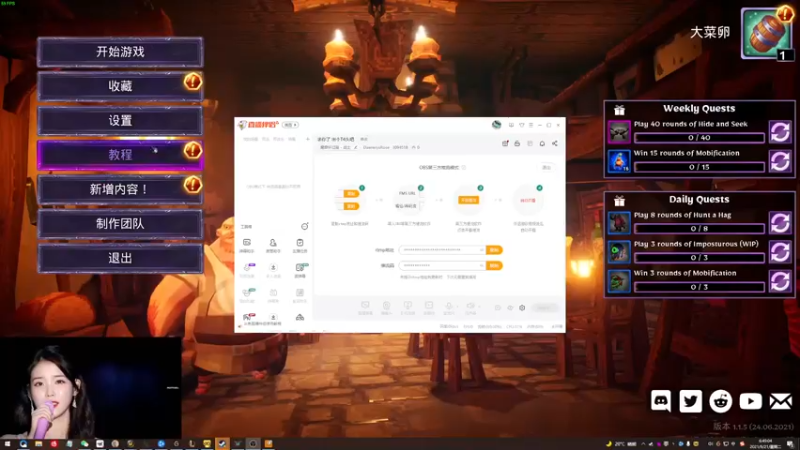
Task: Open the first toolbox tool in the left panel
Action: coord(247,245)
